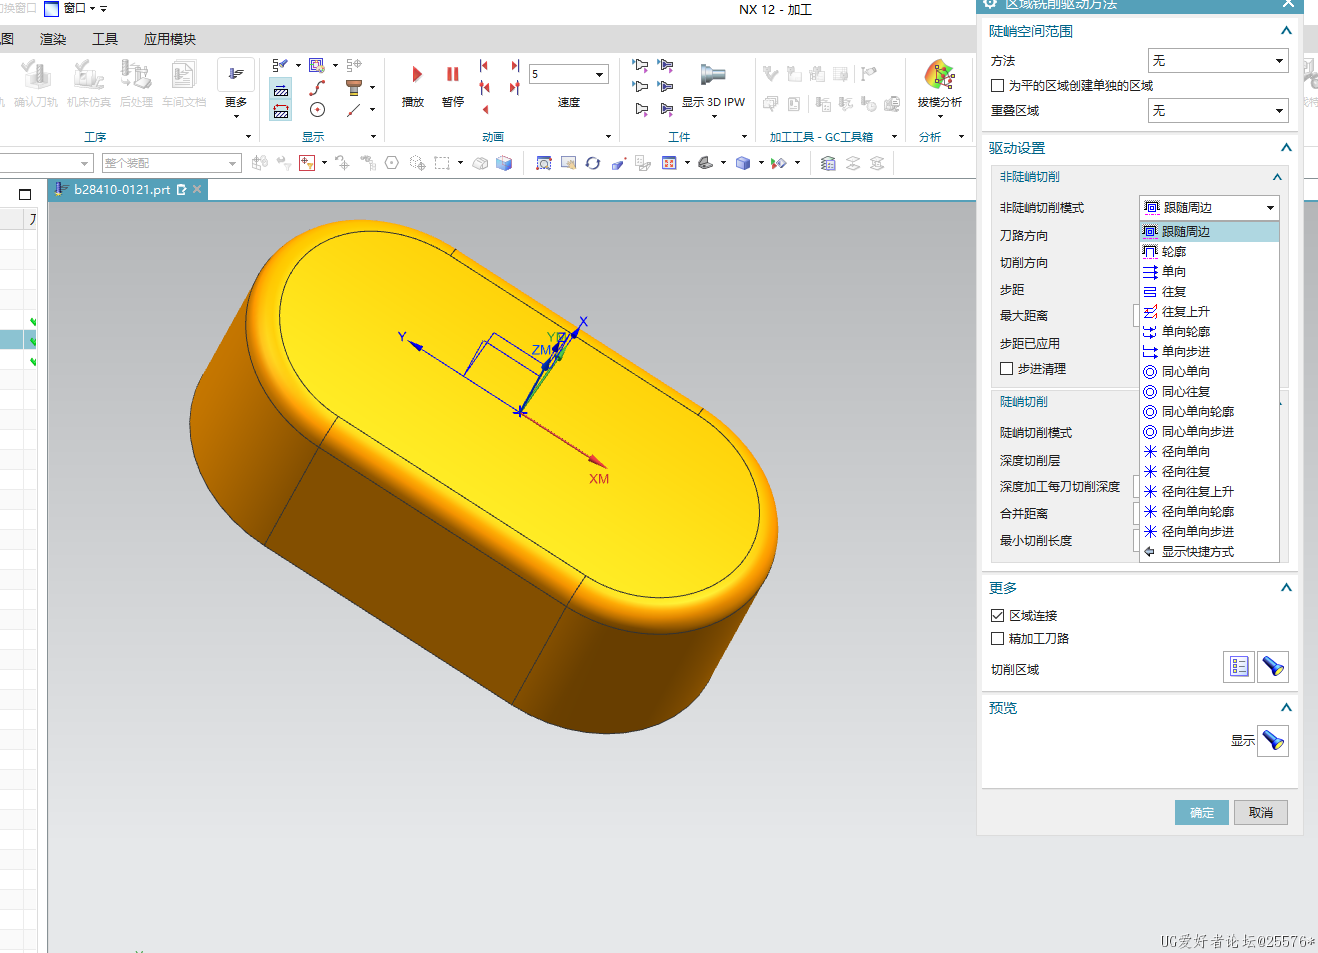Expand the 分析 ribbon group options
This screenshot has width=1318, height=953.
coord(961,137)
